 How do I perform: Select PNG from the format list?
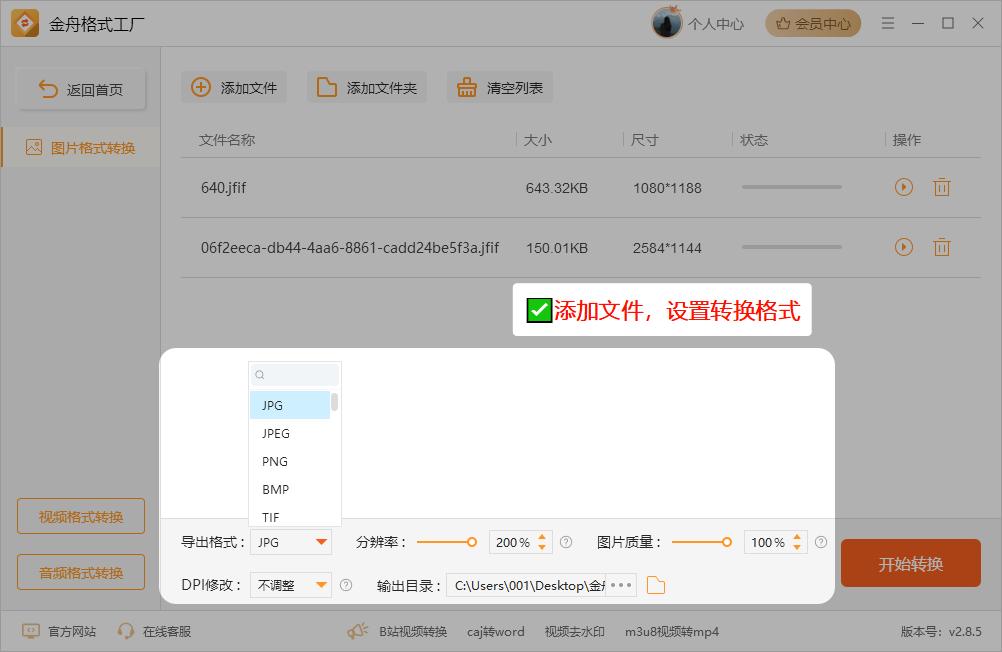click(275, 461)
